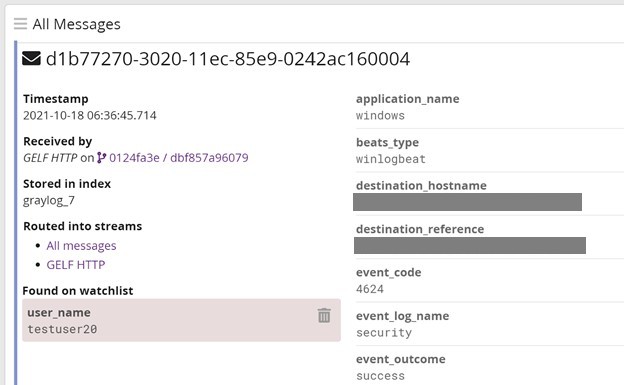Click the GELF HTTP input name in Received by

[x=50, y=158]
